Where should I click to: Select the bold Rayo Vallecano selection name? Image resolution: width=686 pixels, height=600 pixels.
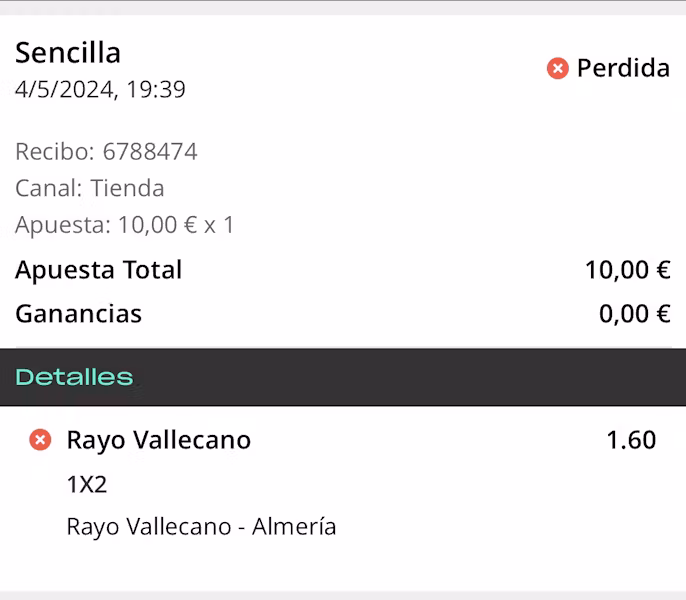tap(158, 440)
